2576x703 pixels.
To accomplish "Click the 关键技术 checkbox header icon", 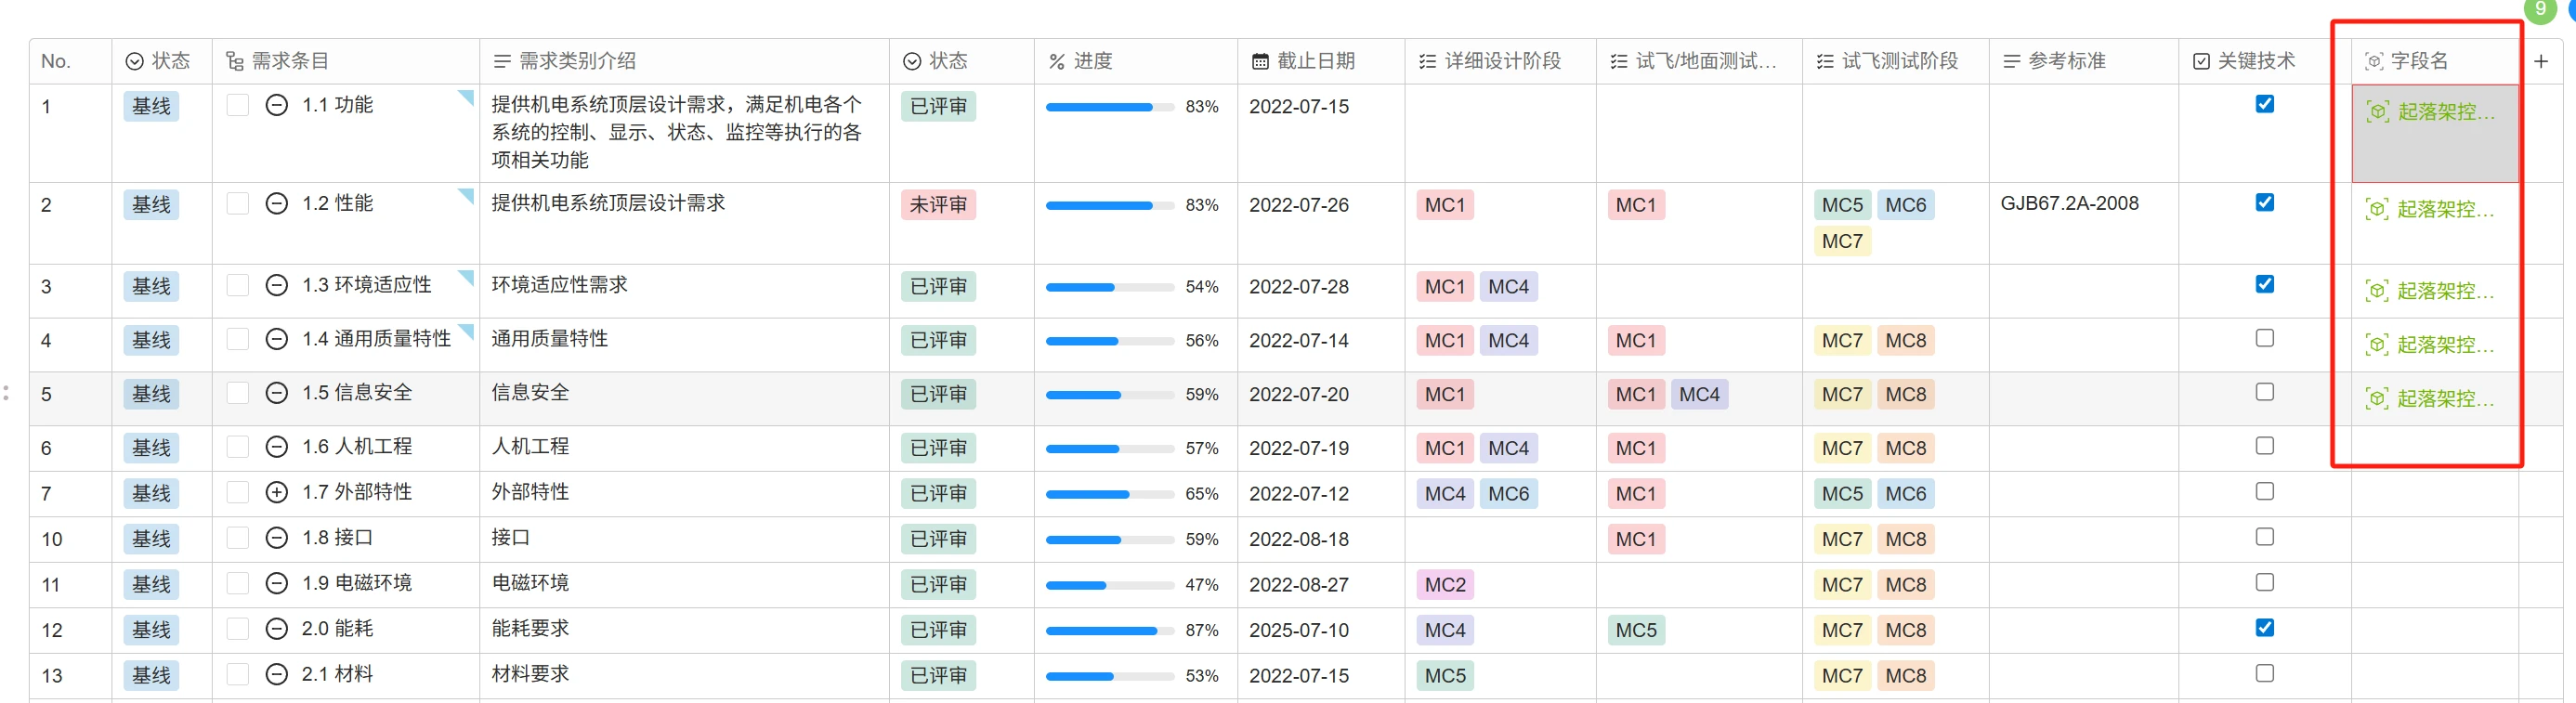I will pos(2201,61).
